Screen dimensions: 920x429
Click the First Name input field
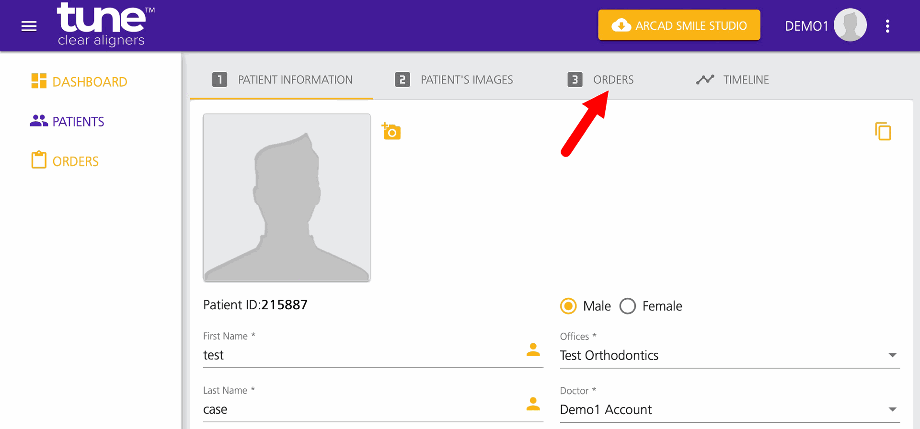tap(373, 355)
